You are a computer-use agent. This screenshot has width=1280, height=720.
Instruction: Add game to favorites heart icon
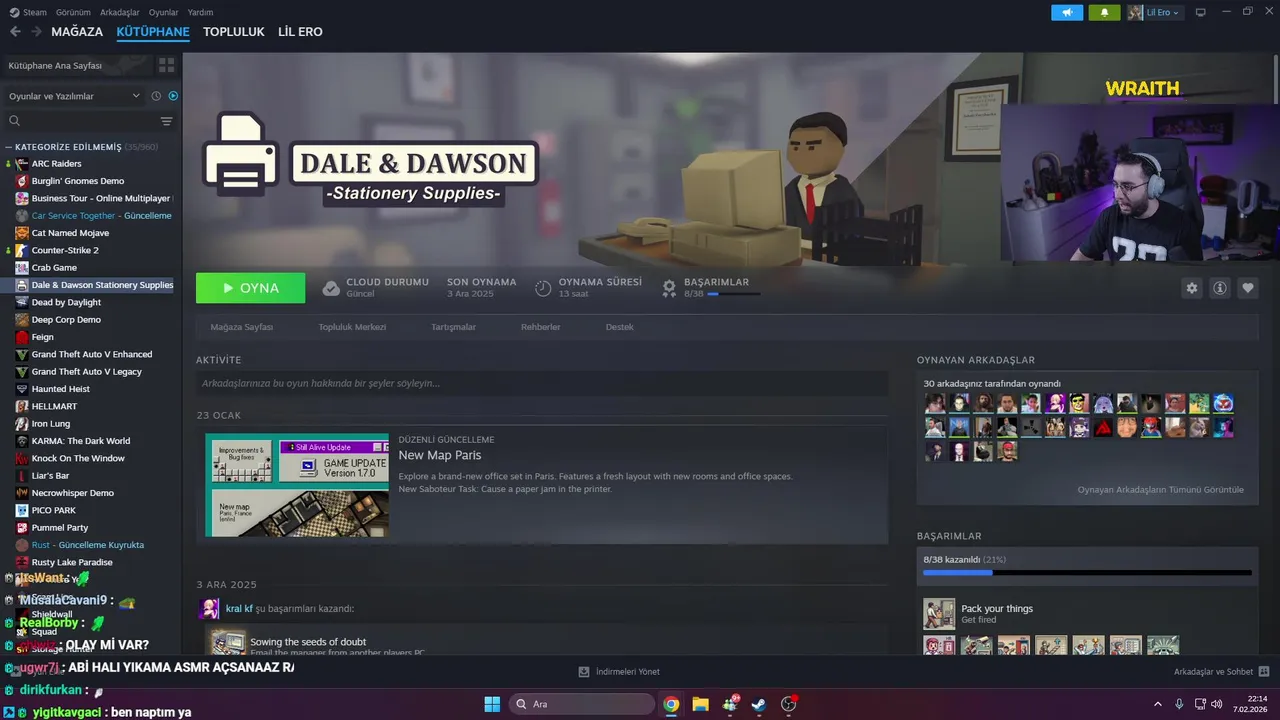[x=1248, y=288]
